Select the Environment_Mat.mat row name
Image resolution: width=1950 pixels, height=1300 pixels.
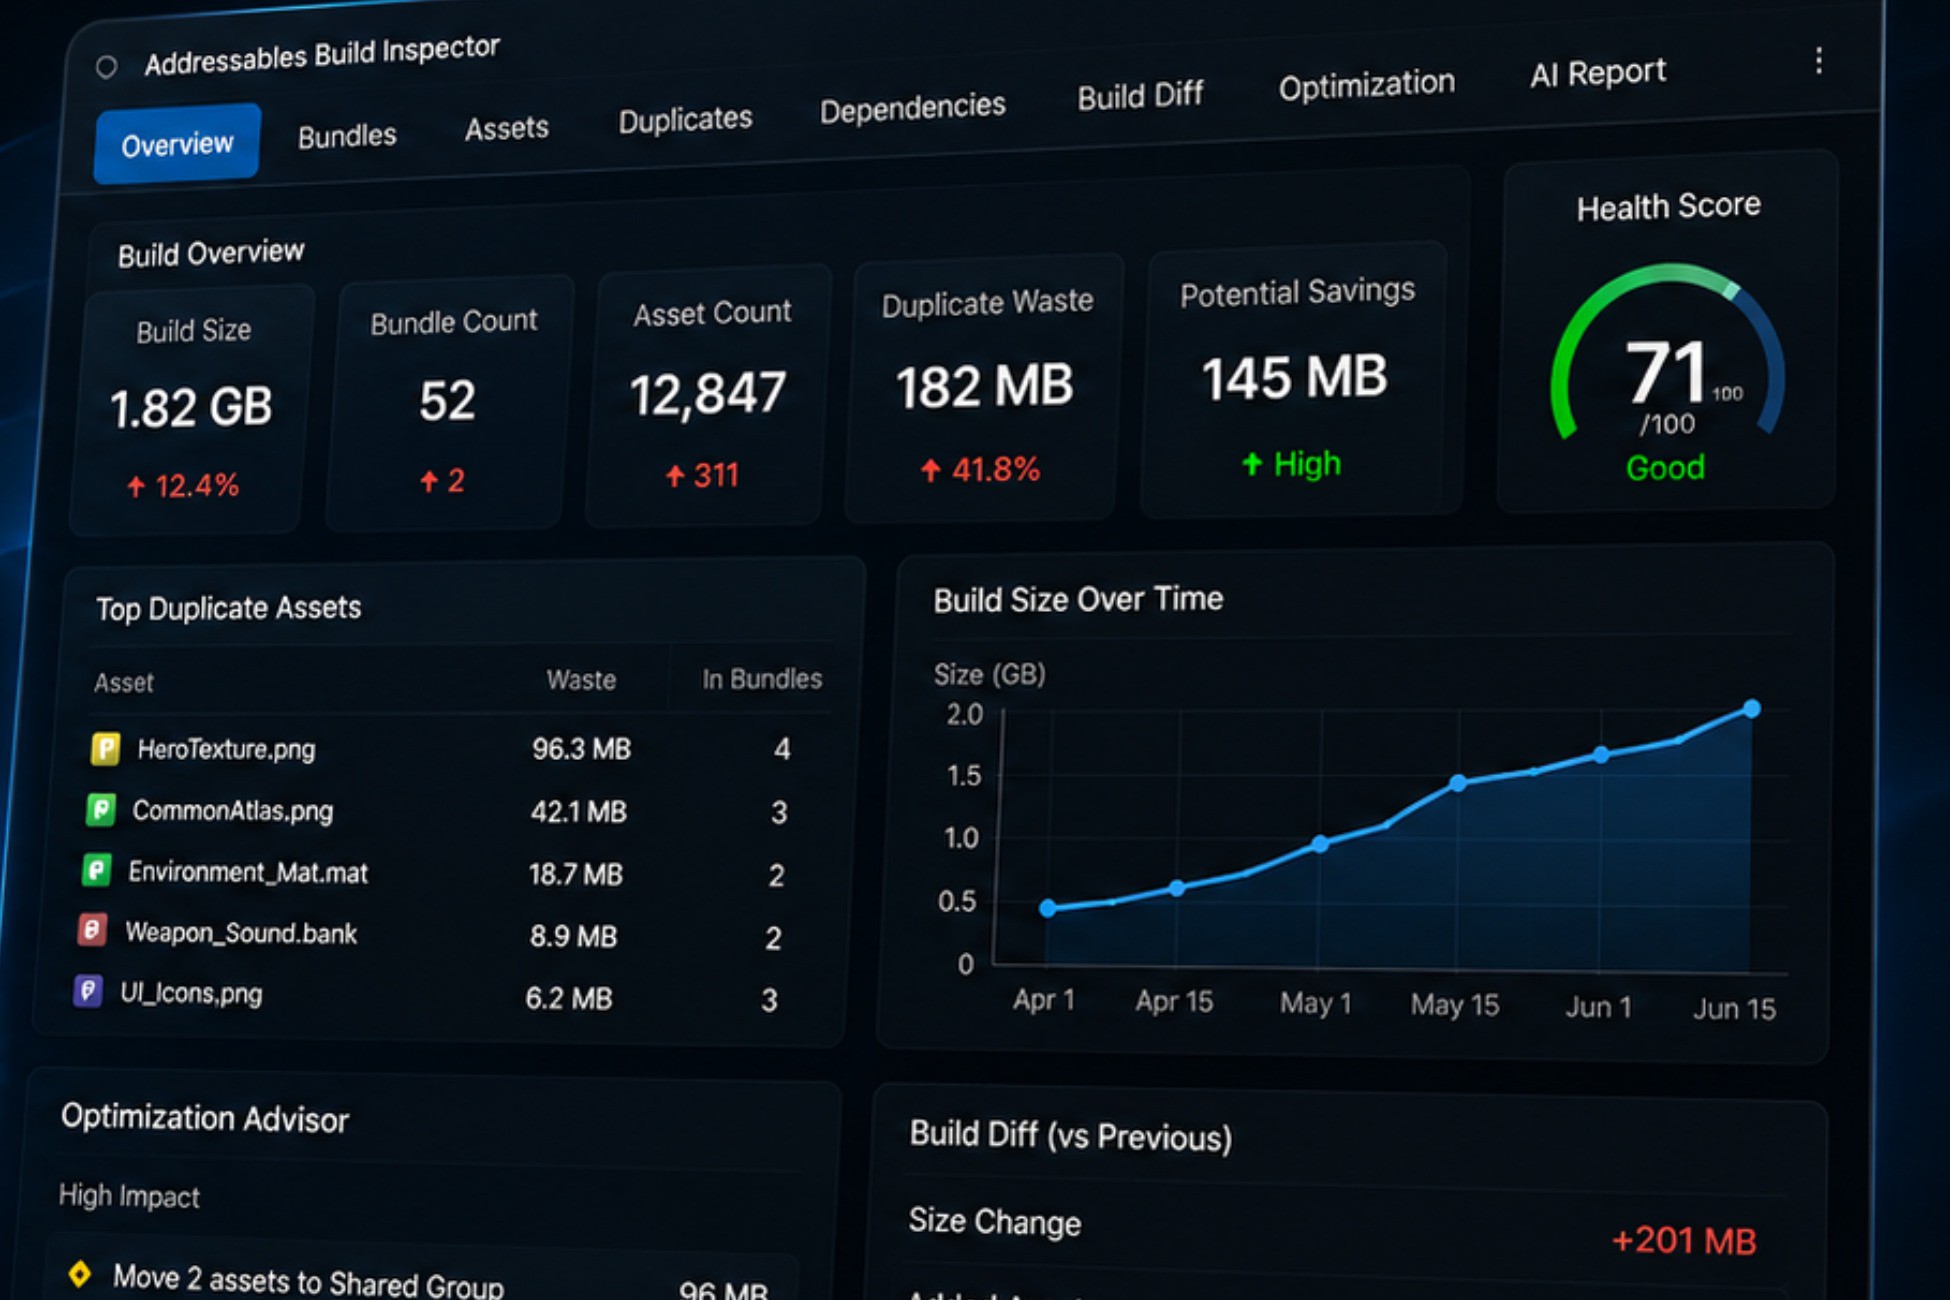[248, 872]
